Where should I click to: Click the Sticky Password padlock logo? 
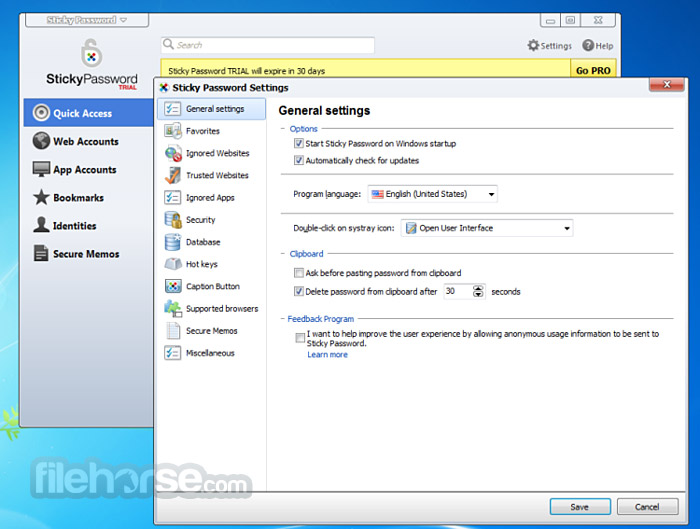click(x=92, y=52)
